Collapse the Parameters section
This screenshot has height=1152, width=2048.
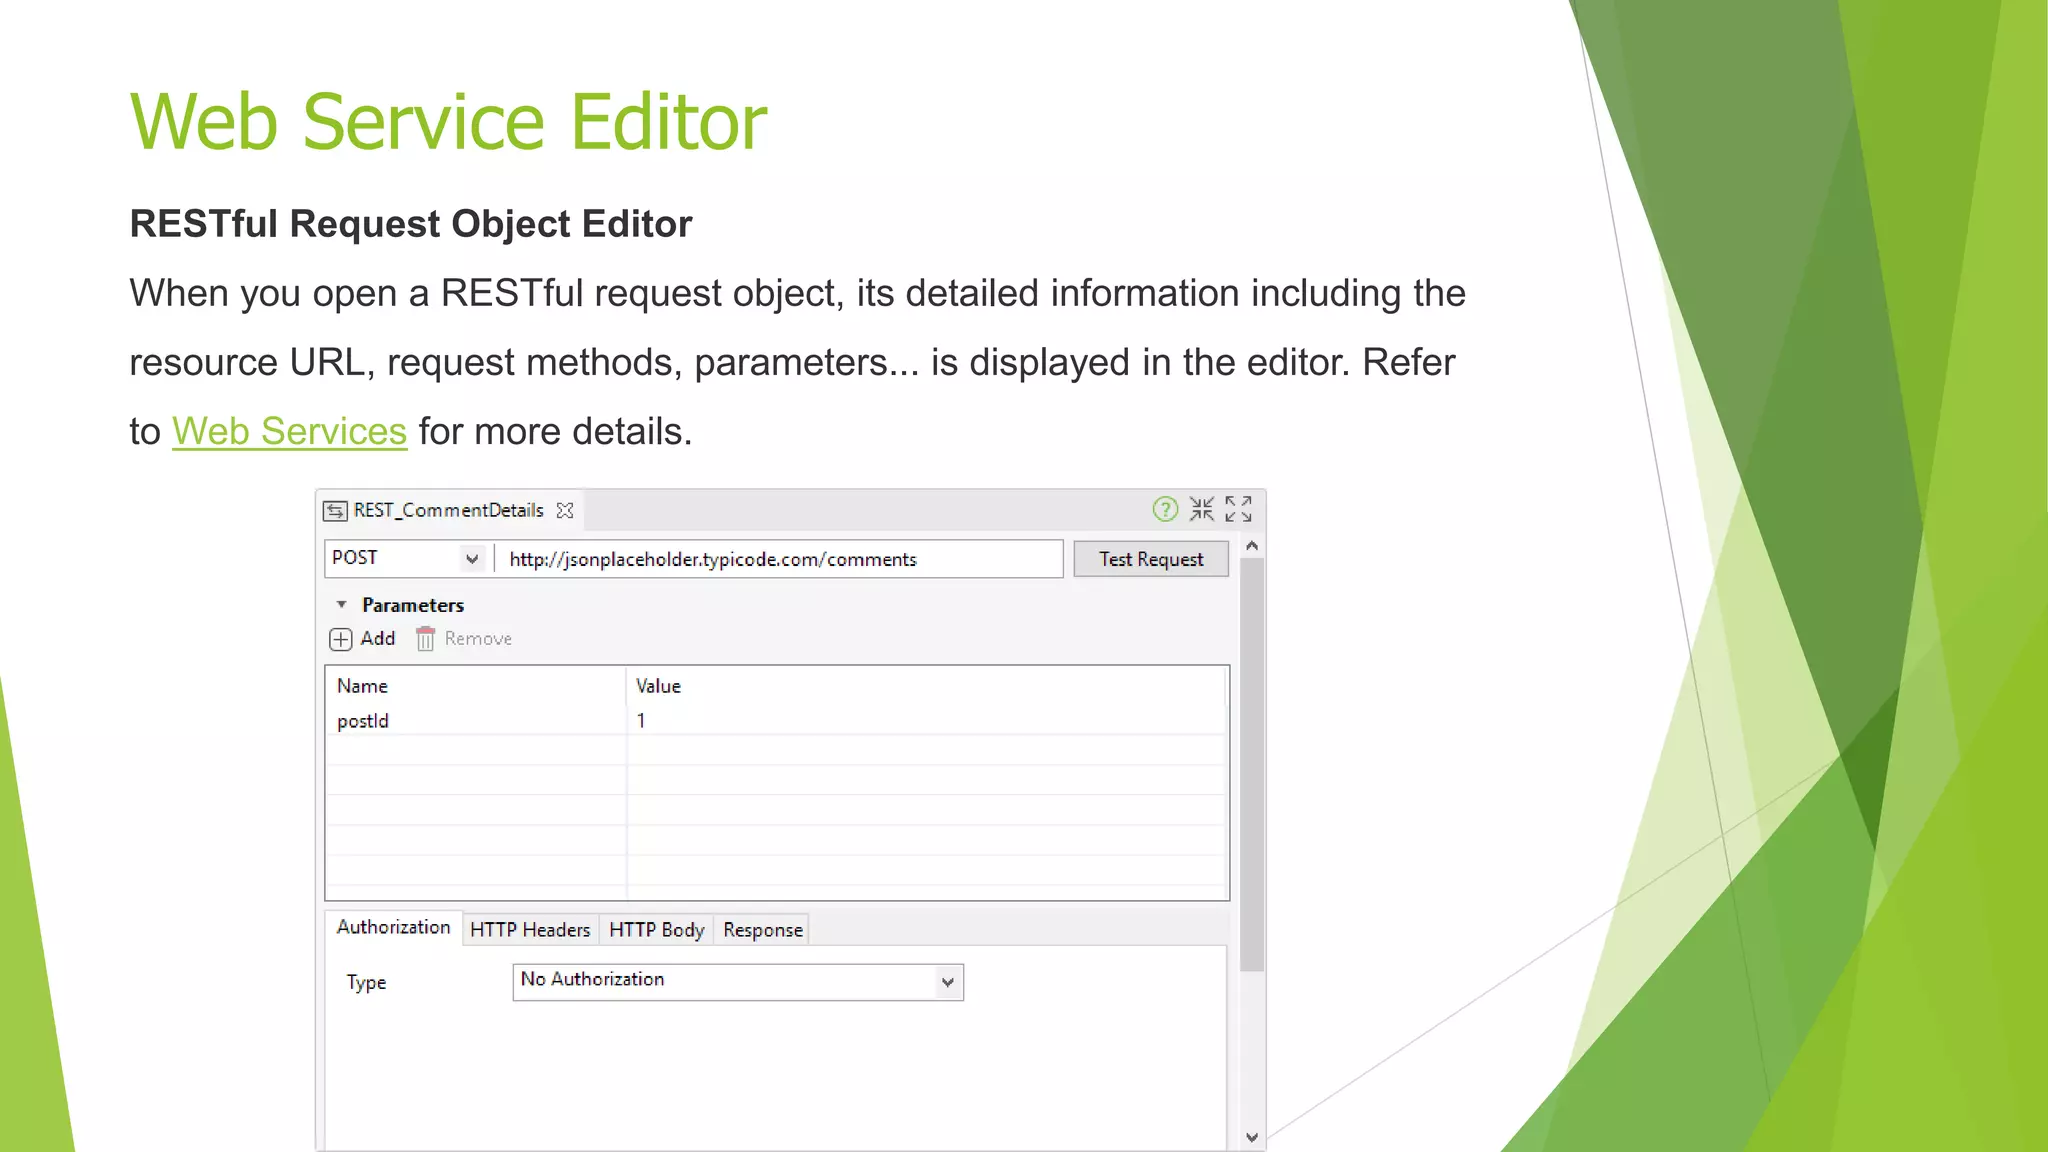[341, 605]
